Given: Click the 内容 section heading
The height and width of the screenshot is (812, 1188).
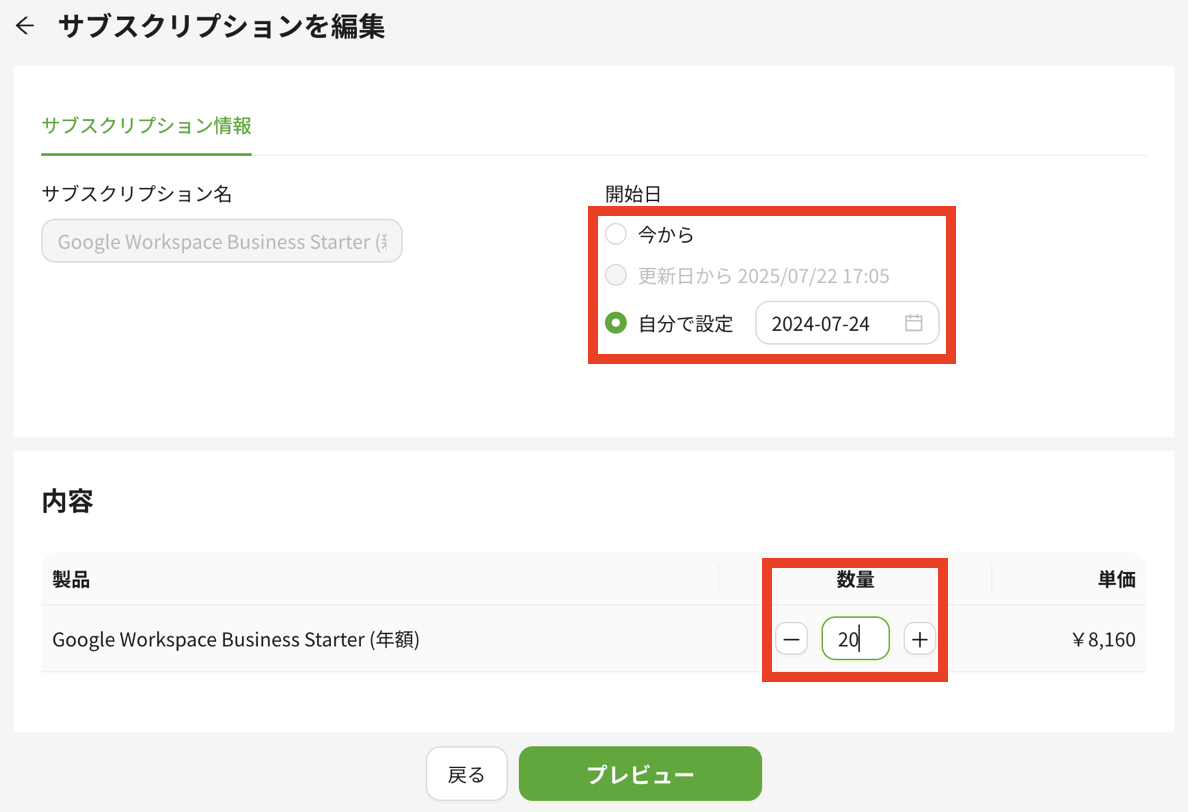Looking at the screenshot, I should pyautogui.click(x=67, y=501).
